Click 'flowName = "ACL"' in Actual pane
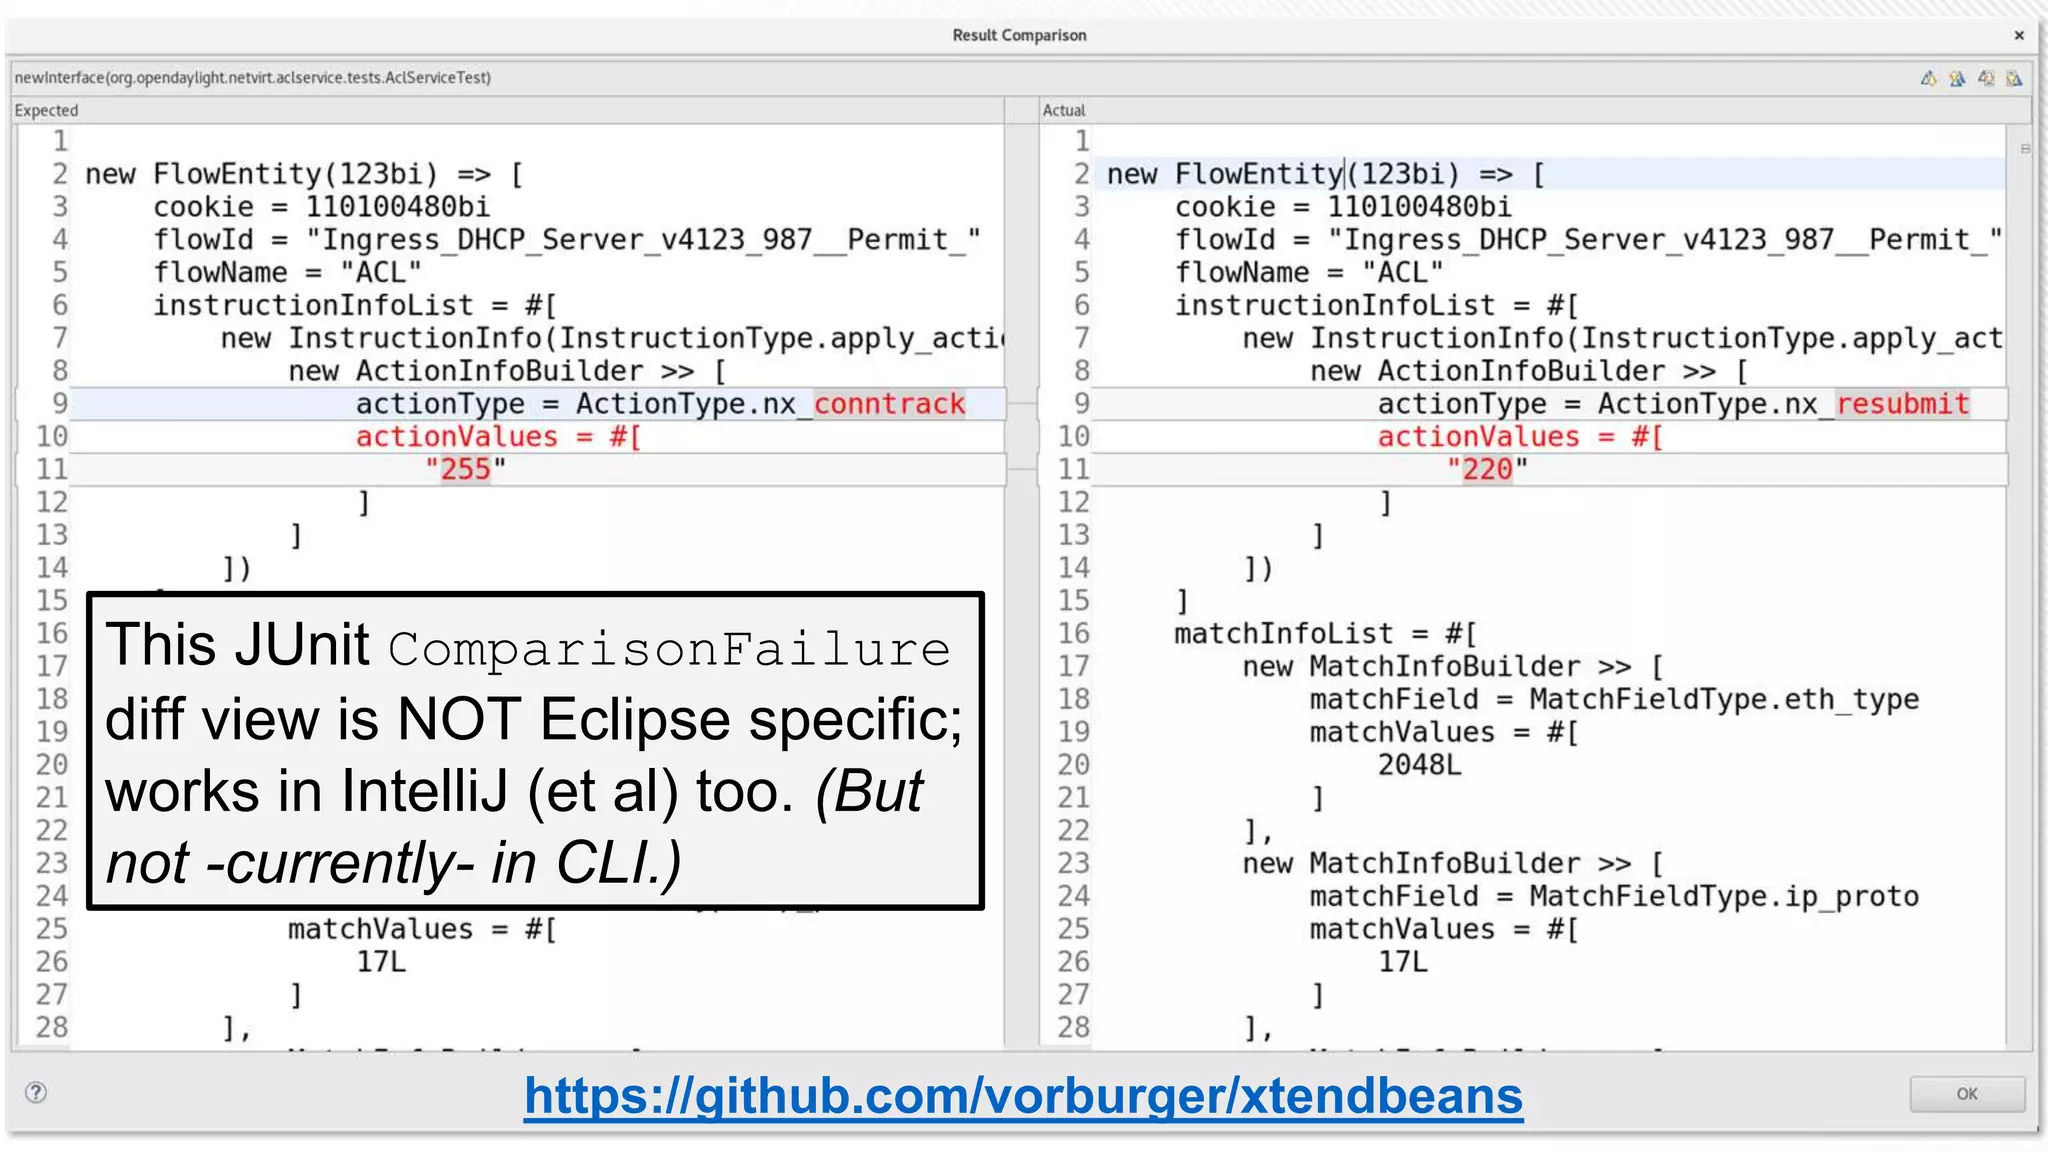This screenshot has height=1152, width=2048. click(1309, 272)
